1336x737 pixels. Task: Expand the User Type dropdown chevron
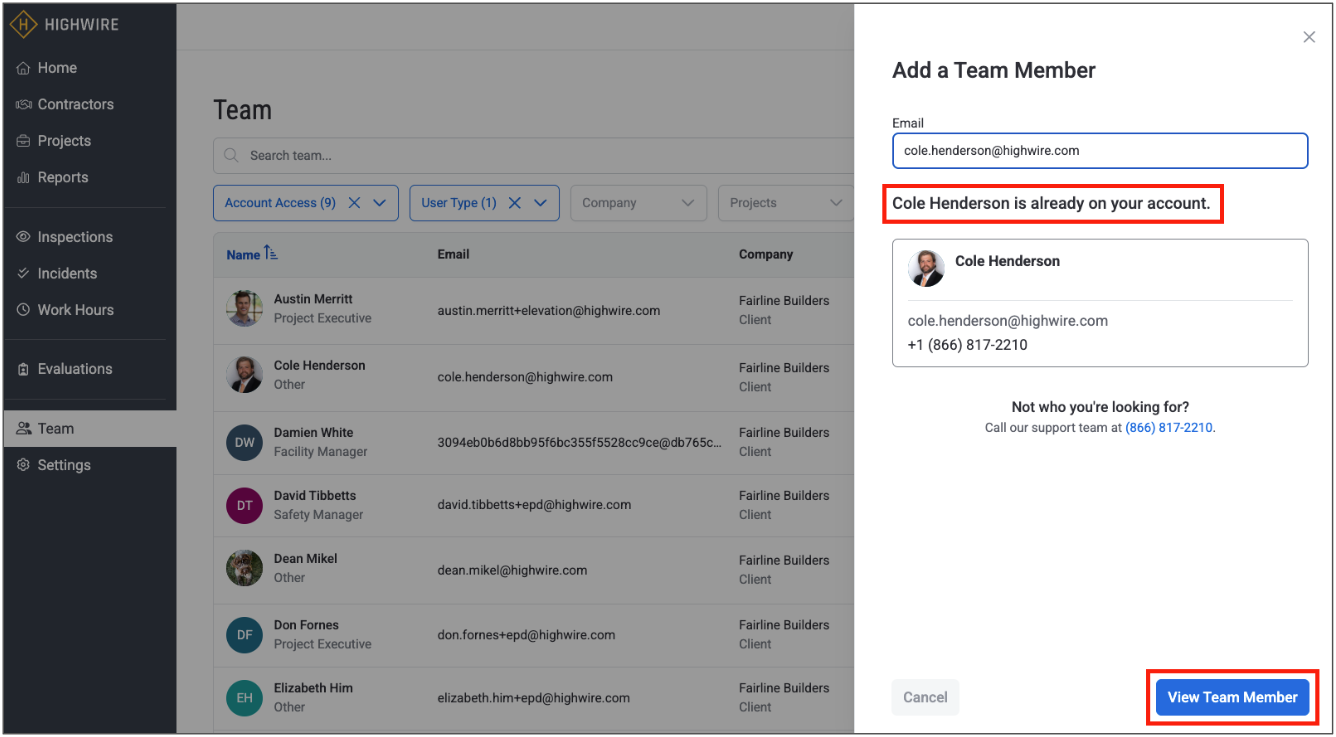click(x=541, y=203)
